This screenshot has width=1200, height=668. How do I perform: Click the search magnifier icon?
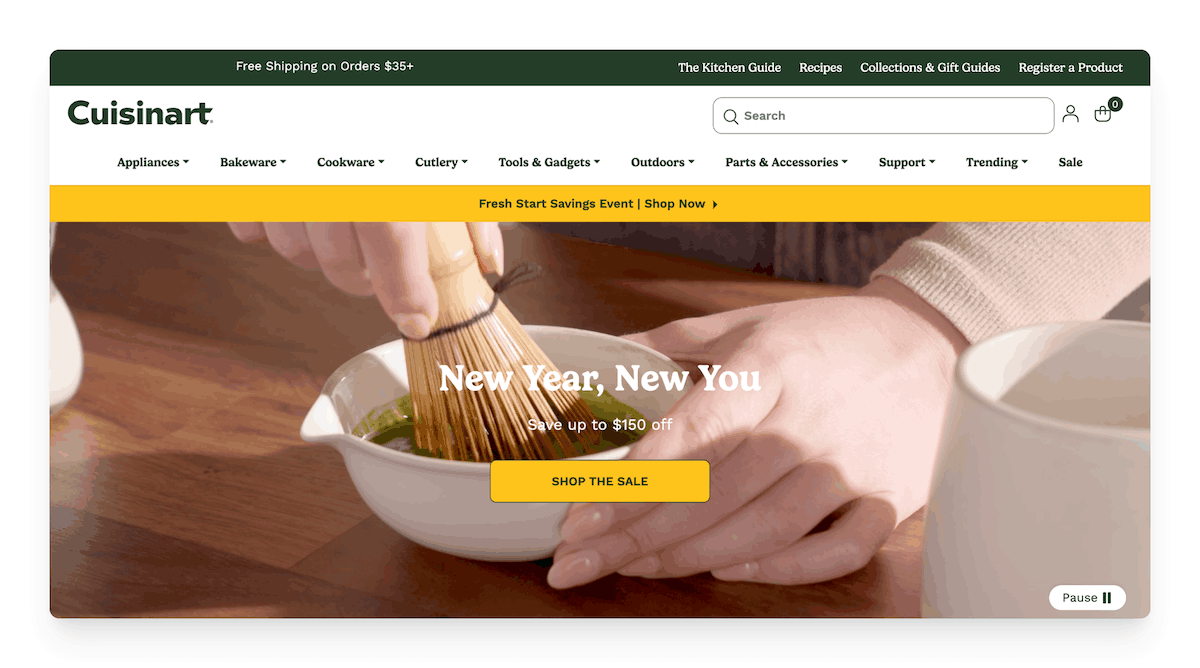[731, 117]
